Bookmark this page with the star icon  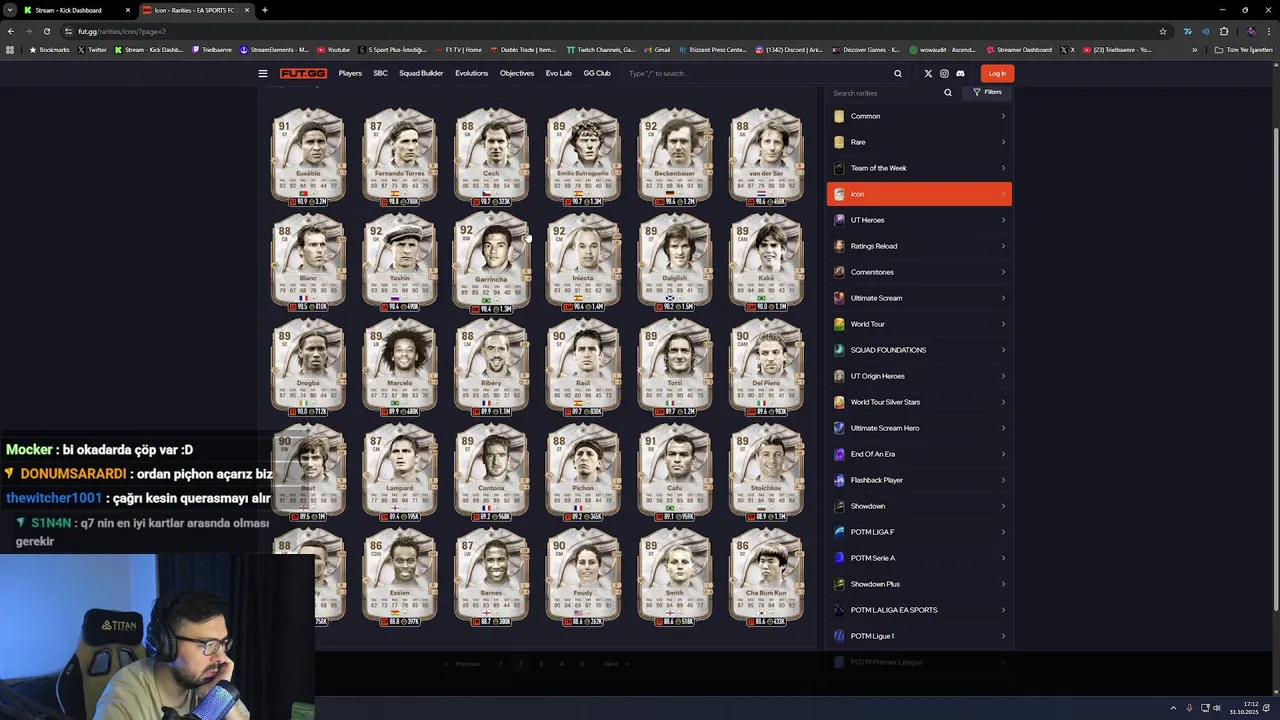click(1162, 31)
